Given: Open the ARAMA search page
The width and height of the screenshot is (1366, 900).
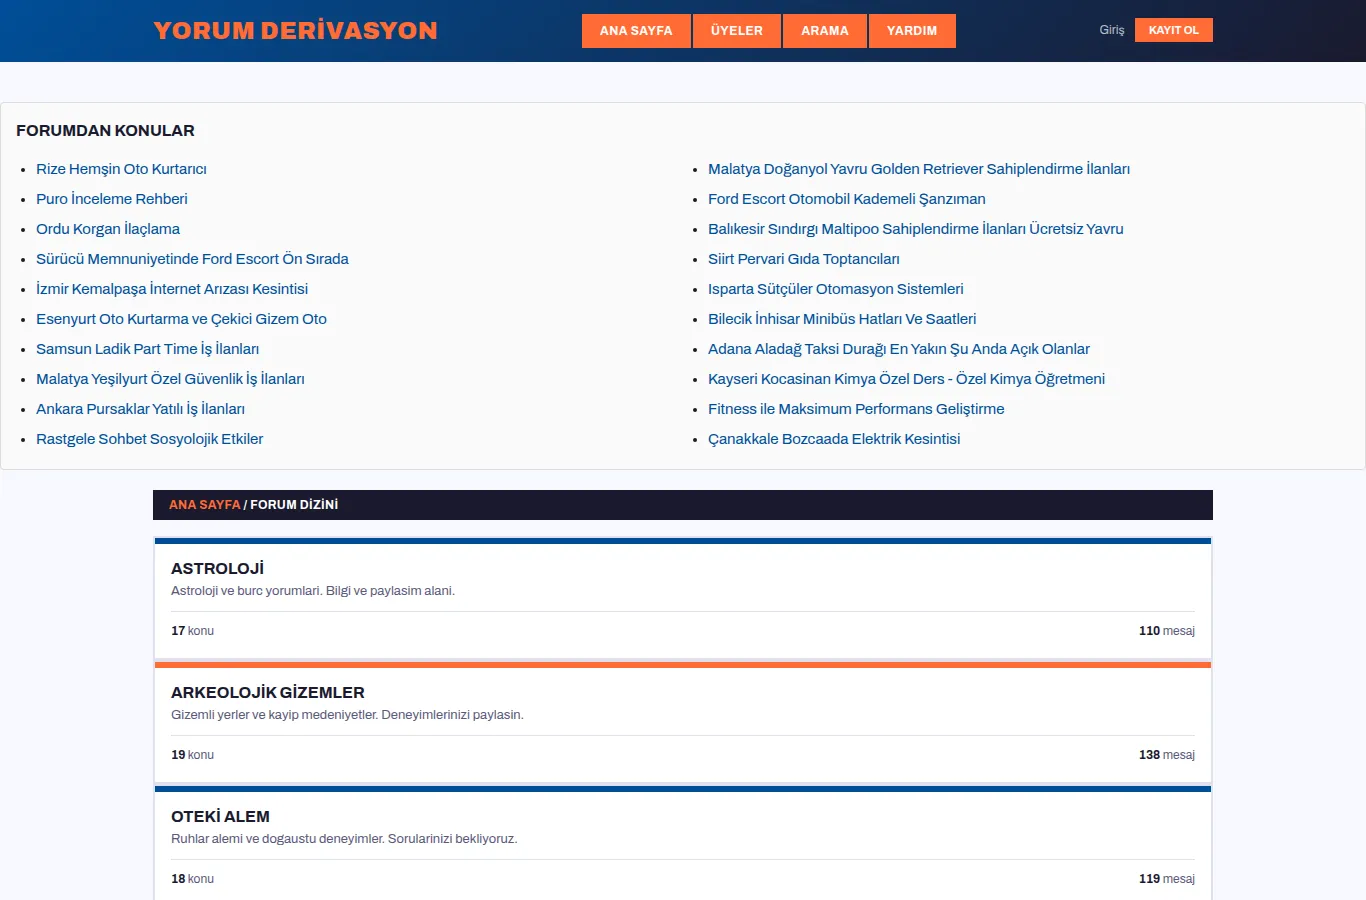Looking at the screenshot, I should [825, 31].
